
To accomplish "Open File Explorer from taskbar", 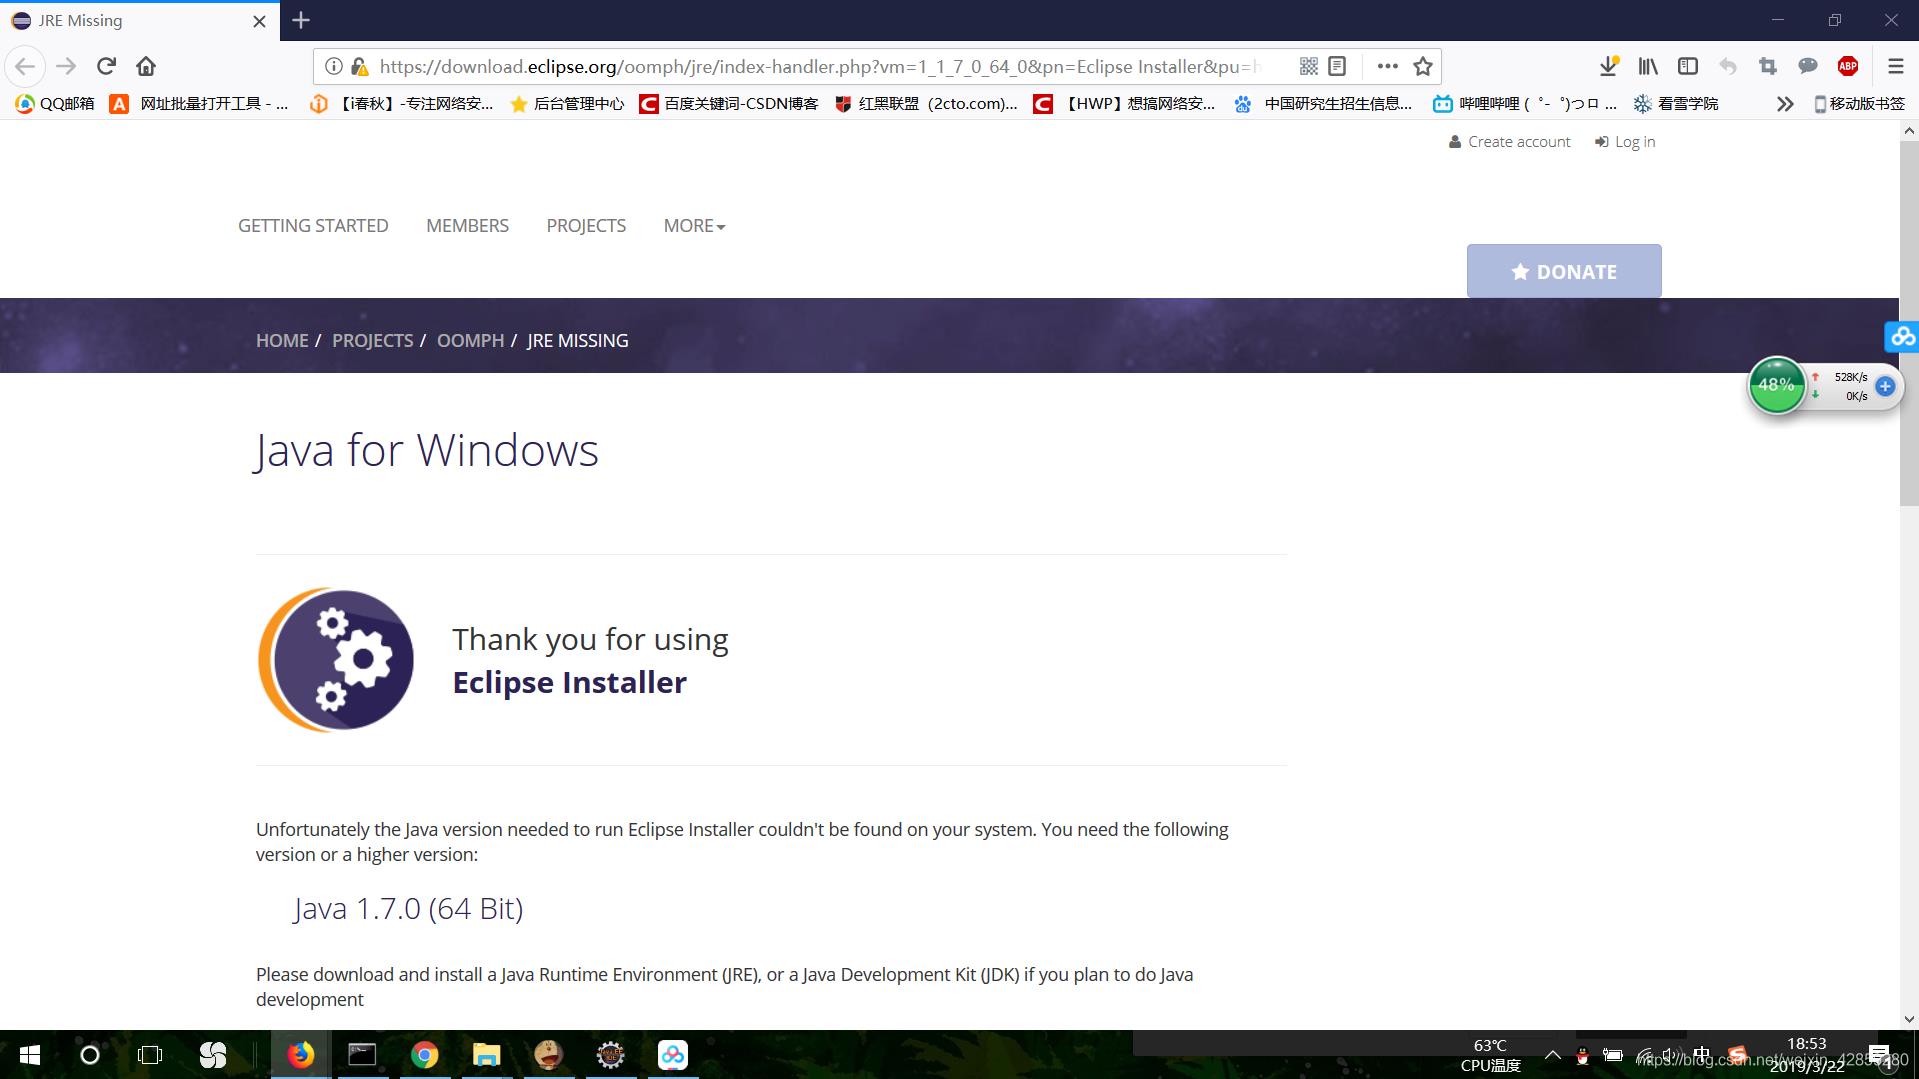I will (x=486, y=1055).
